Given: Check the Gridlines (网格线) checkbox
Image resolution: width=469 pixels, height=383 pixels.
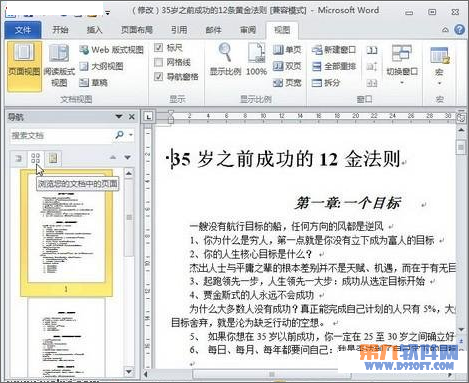Looking at the screenshot, I should tap(158, 62).
